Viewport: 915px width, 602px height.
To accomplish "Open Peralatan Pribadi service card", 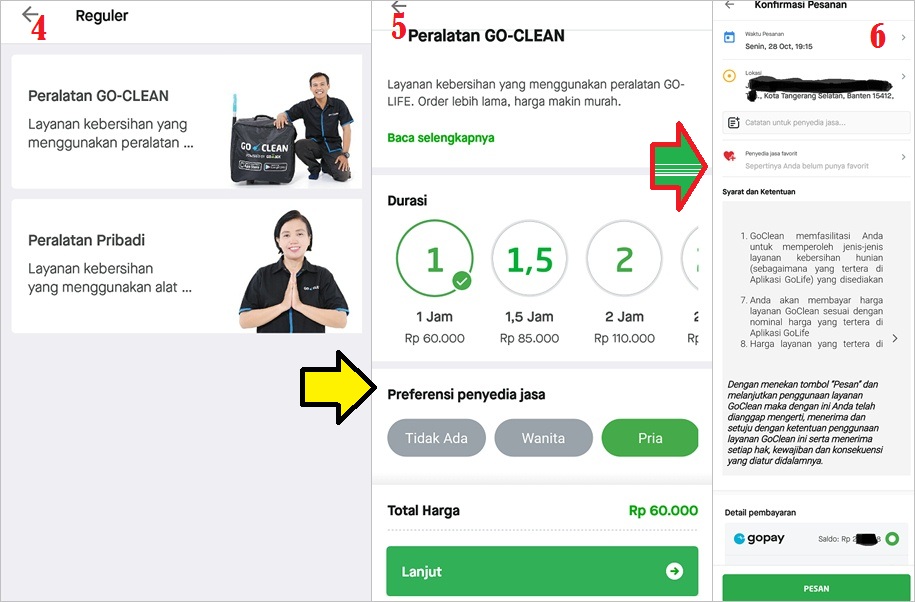I will point(187,266).
